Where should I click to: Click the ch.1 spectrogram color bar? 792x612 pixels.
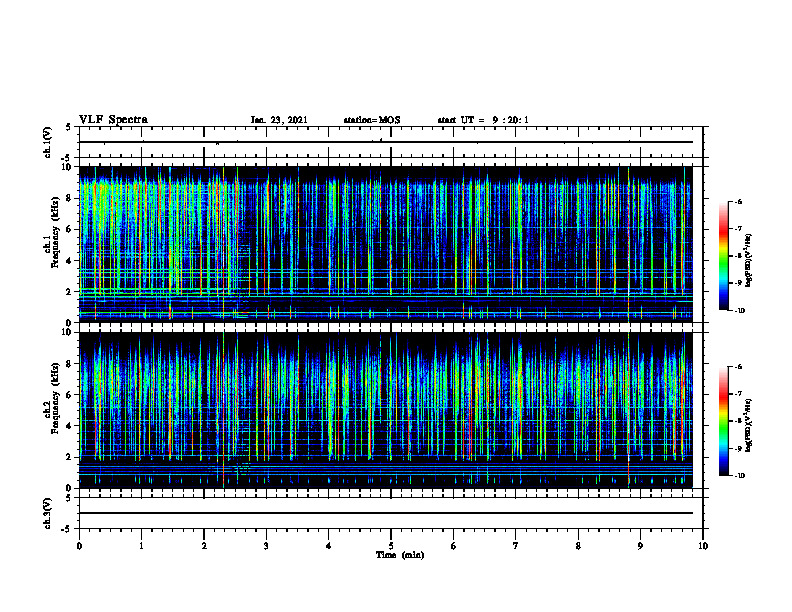723,256
